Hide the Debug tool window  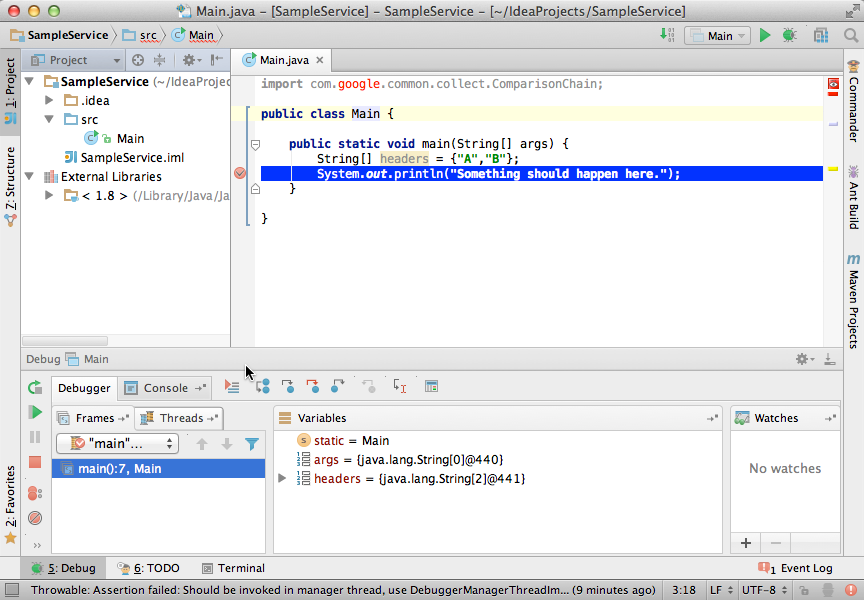830,359
